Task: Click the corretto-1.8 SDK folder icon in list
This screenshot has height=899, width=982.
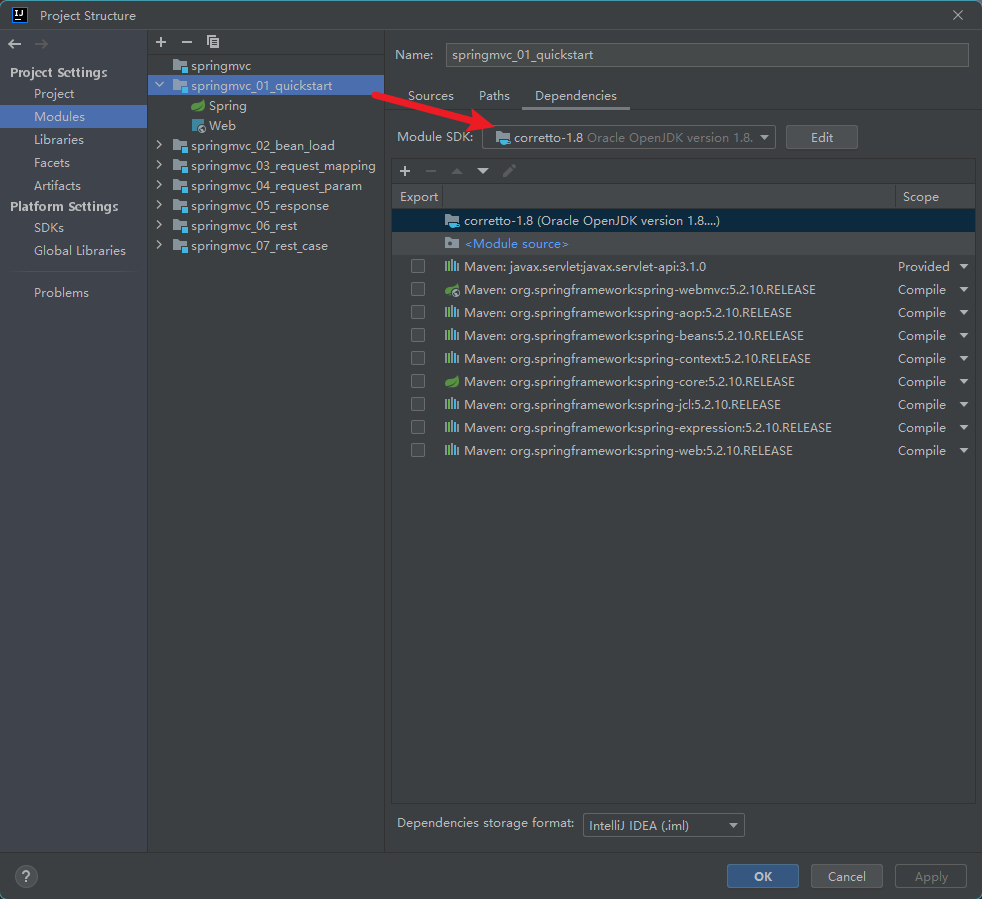Action: click(452, 221)
